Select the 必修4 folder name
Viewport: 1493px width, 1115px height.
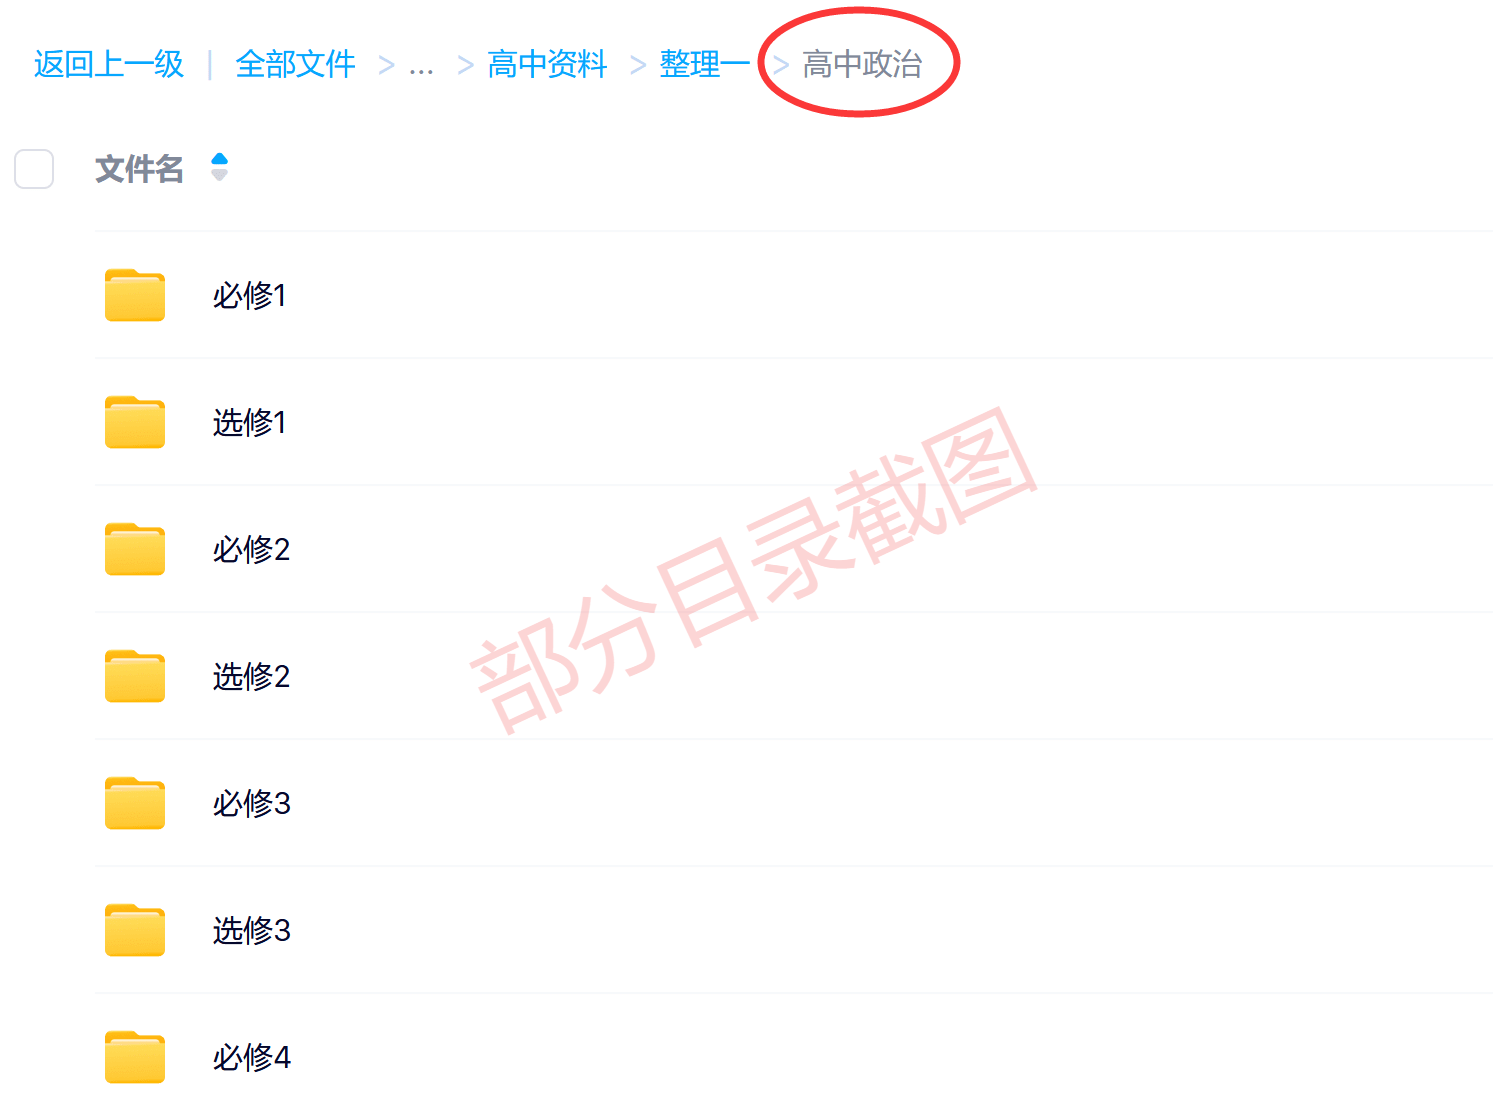pos(252,1057)
